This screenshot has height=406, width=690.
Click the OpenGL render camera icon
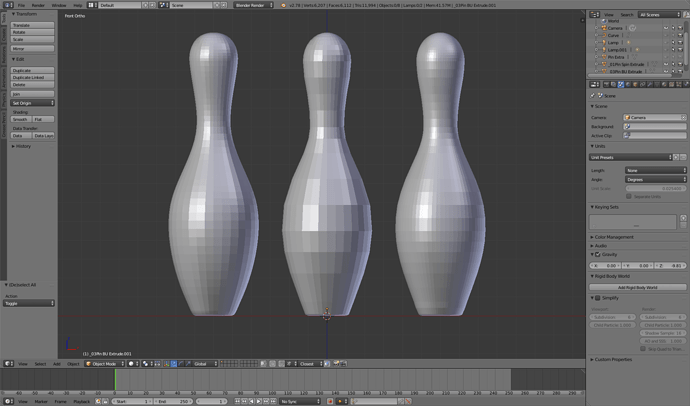pos(337,364)
